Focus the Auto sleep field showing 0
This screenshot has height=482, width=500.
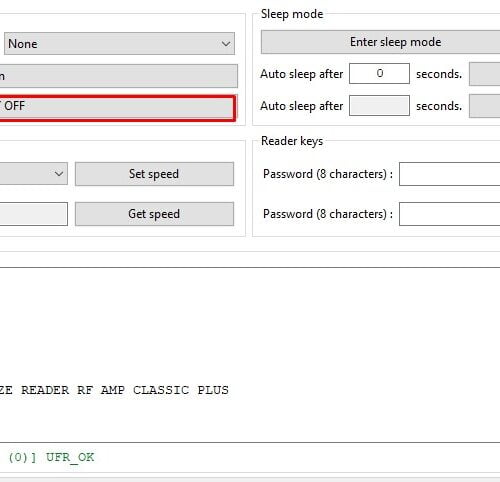pos(379,74)
